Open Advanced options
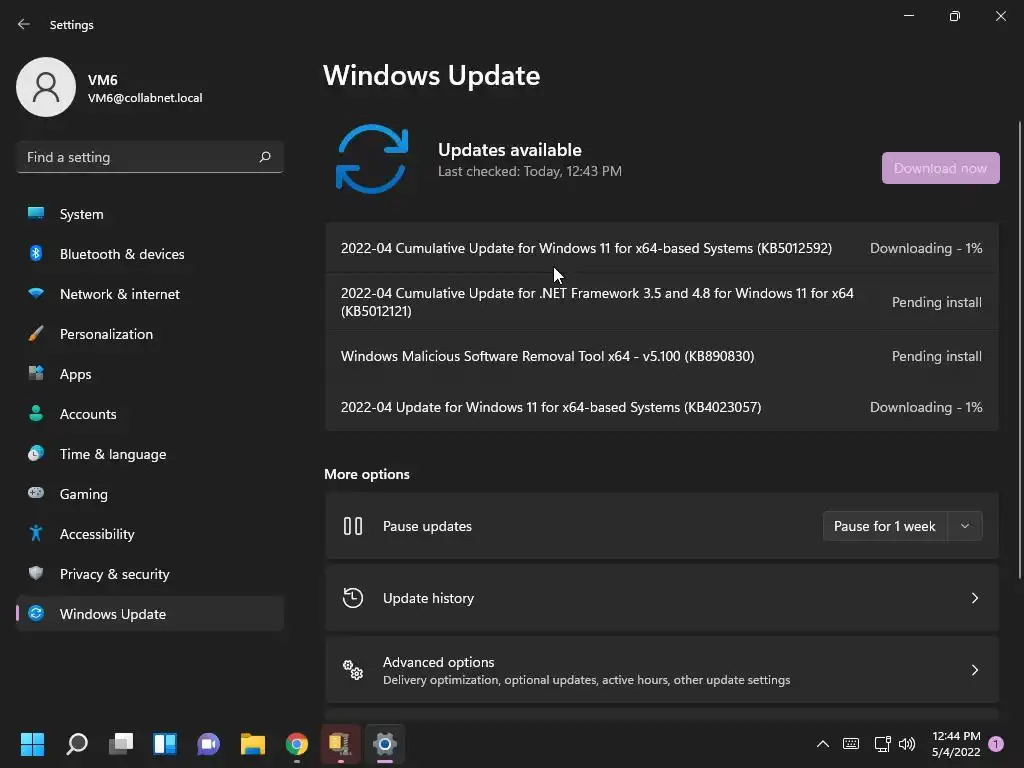The height and width of the screenshot is (768, 1024). click(662, 670)
